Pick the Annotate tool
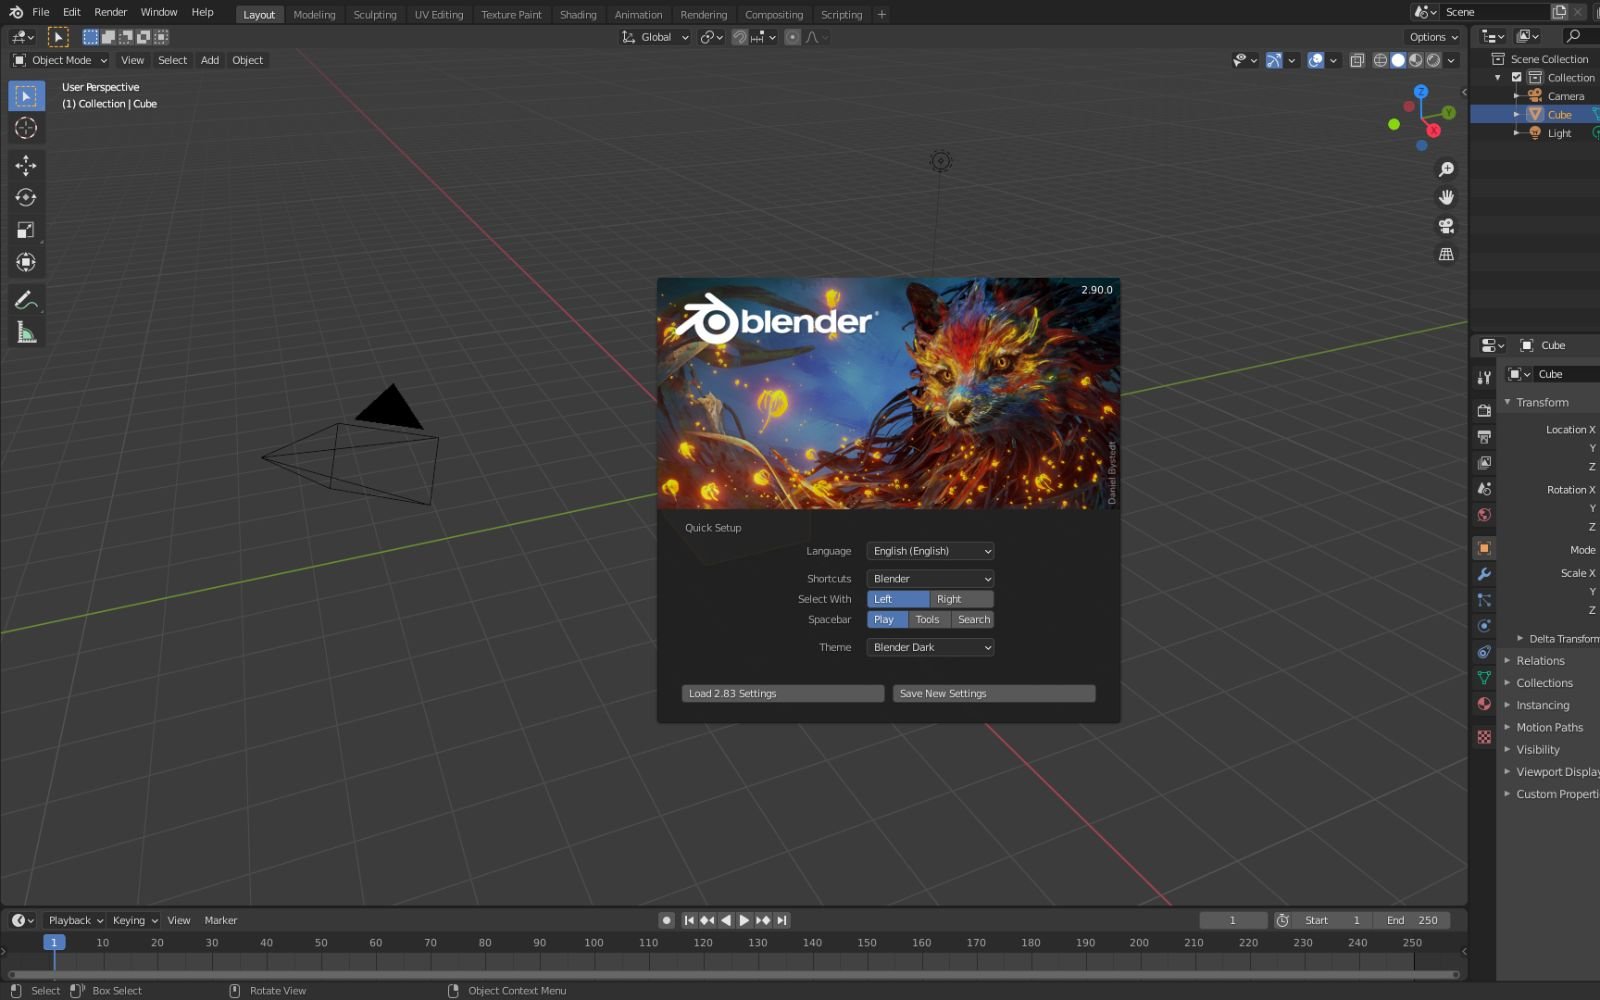Screen dimensions: 1600x1000 [x=26, y=299]
